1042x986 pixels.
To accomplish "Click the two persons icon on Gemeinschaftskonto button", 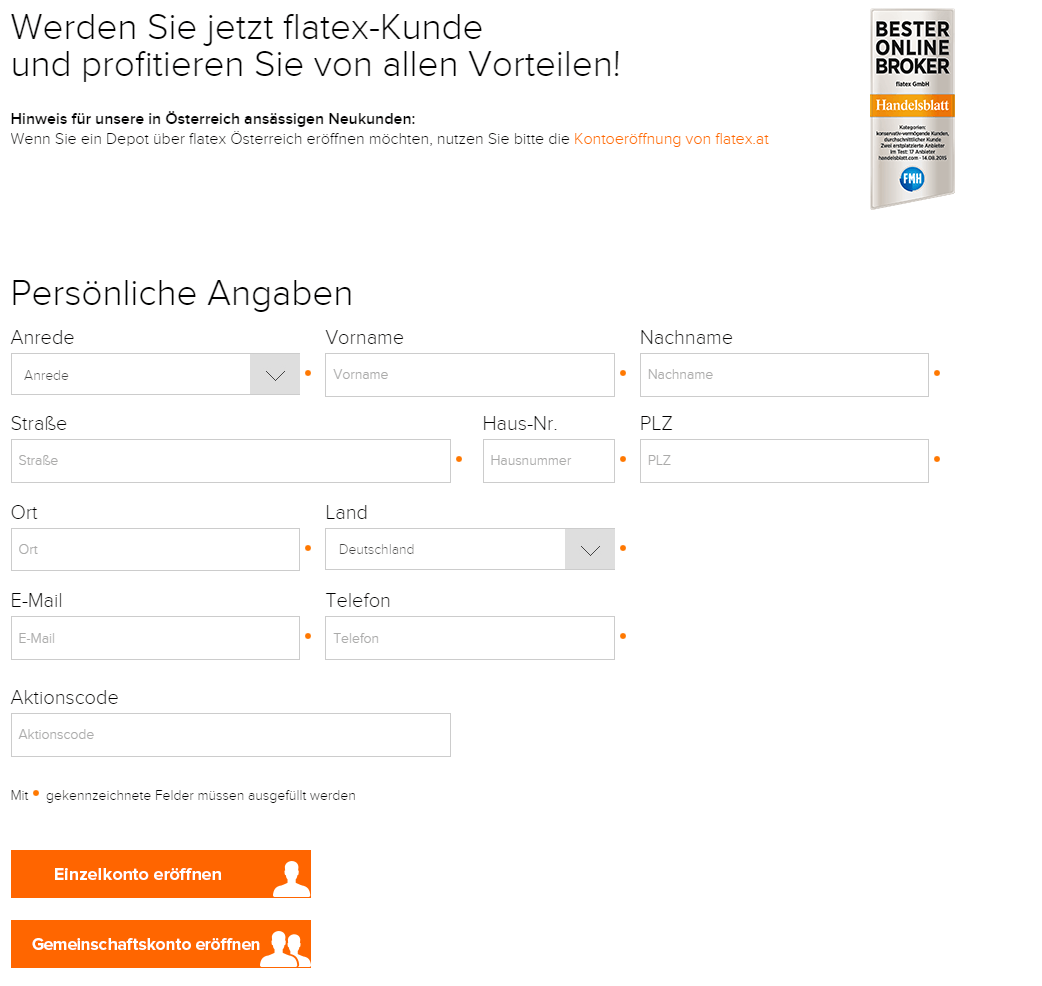I will click(286, 948).
